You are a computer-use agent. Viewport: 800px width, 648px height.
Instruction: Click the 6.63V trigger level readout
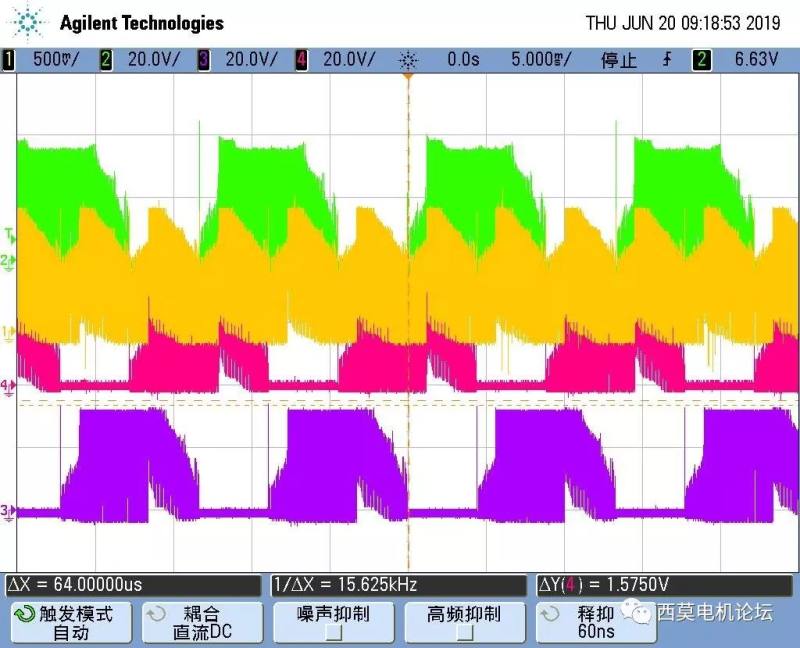[756, 60]
